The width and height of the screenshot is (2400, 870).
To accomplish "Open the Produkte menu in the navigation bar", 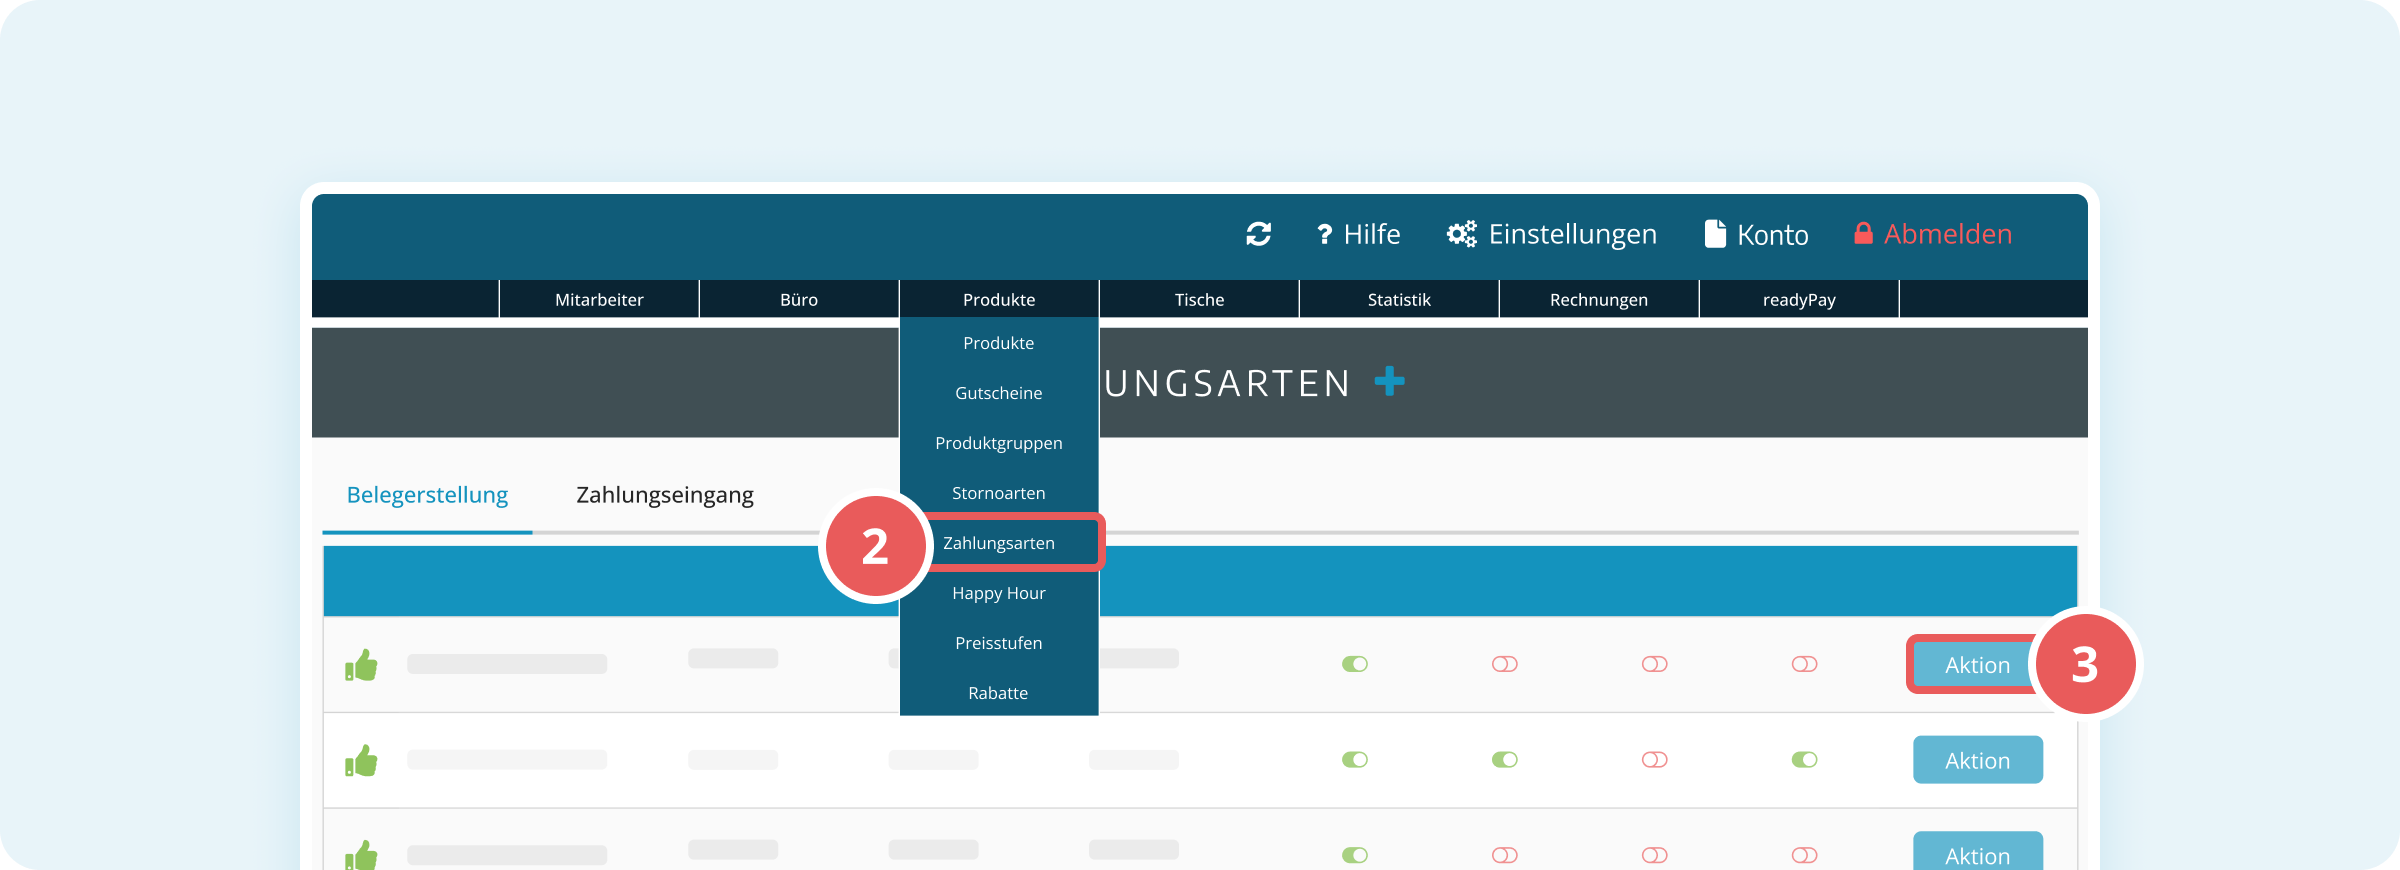I will [999, 299].
